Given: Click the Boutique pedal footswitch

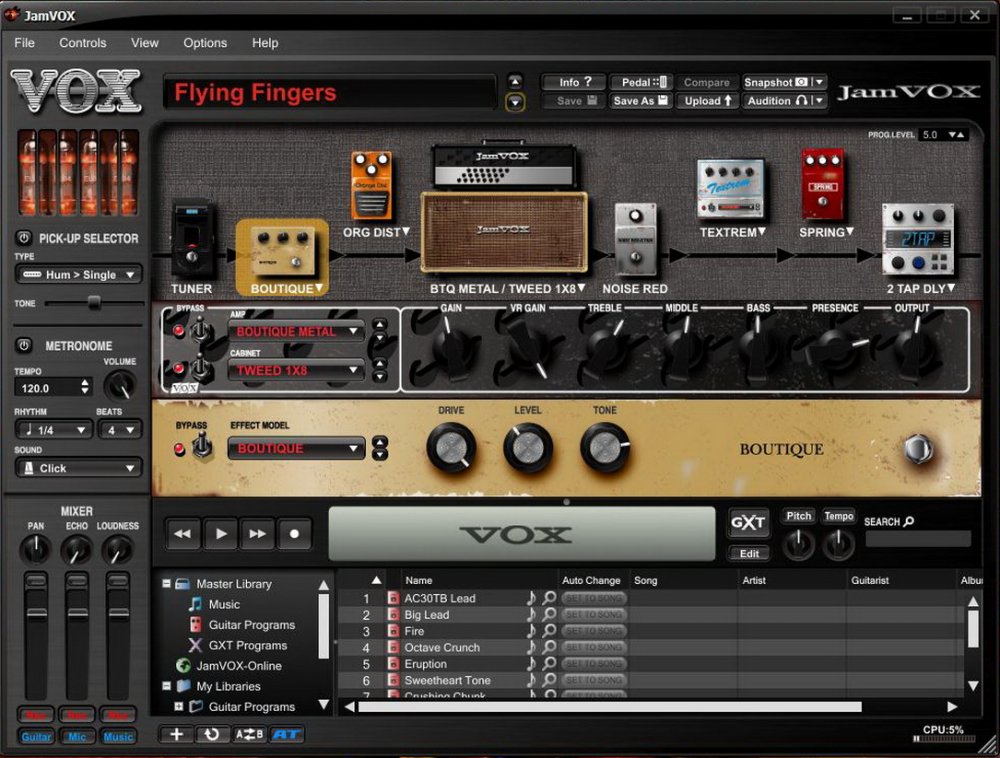Looking at the screenshot, I should [918, 448].
